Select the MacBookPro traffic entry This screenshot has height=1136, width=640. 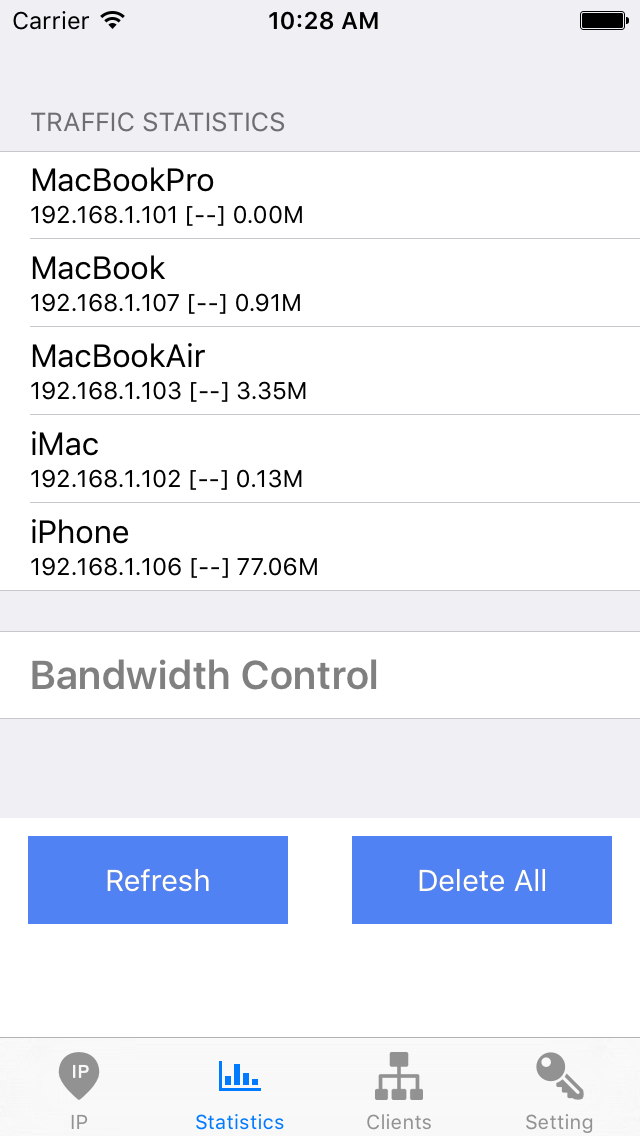[320, 196]
